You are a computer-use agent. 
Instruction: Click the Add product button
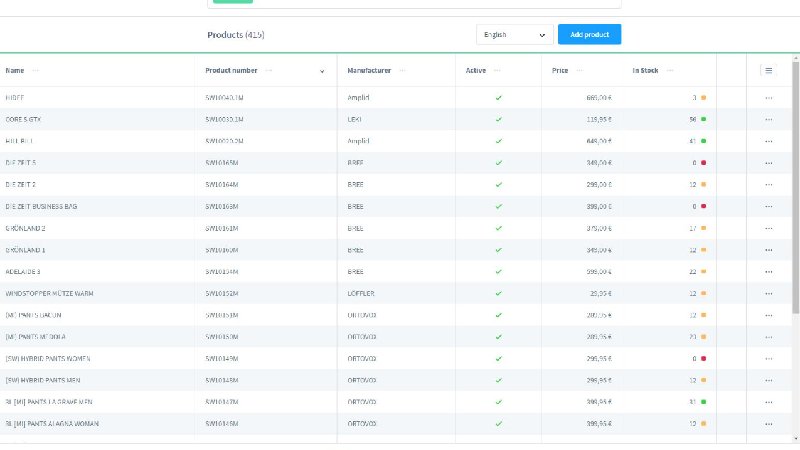(x=589, y=34)
